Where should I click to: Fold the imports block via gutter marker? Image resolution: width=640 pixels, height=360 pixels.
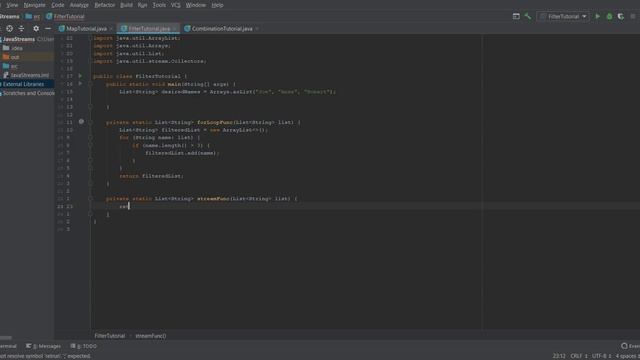tap(91, 38)
